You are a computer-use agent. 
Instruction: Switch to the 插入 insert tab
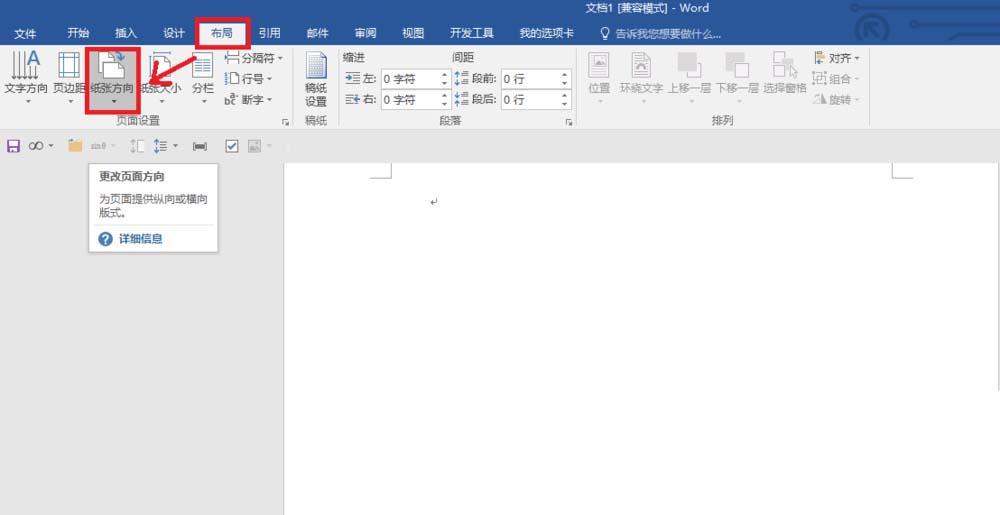[126, 33]
